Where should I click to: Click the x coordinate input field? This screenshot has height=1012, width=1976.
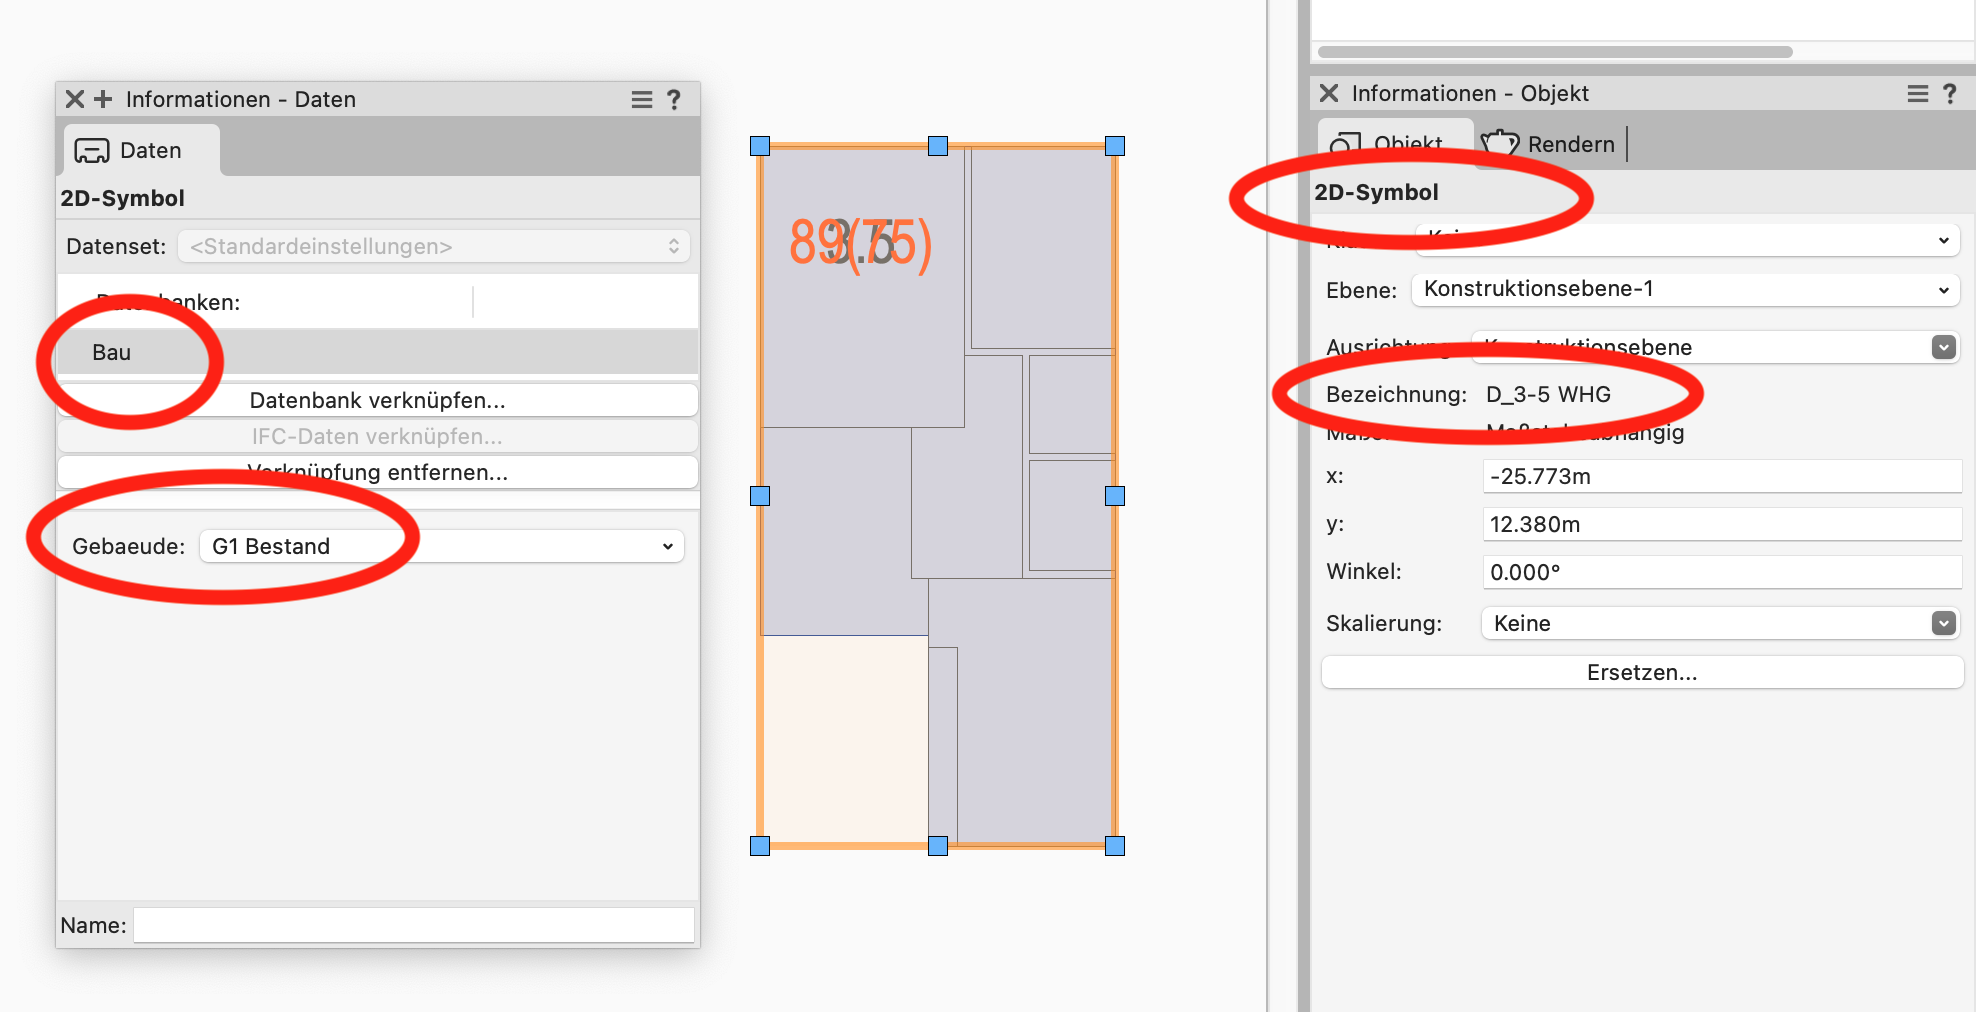tap(1720, 476)
